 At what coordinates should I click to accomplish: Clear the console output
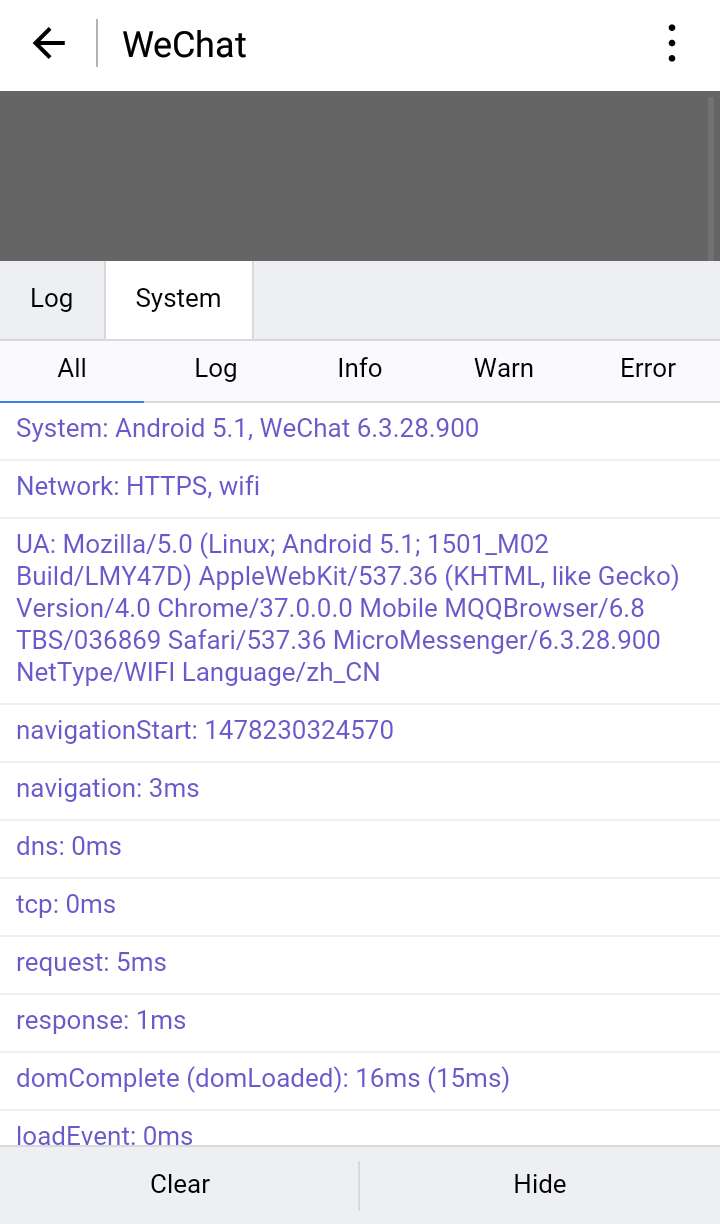[x=180, y=1185]
